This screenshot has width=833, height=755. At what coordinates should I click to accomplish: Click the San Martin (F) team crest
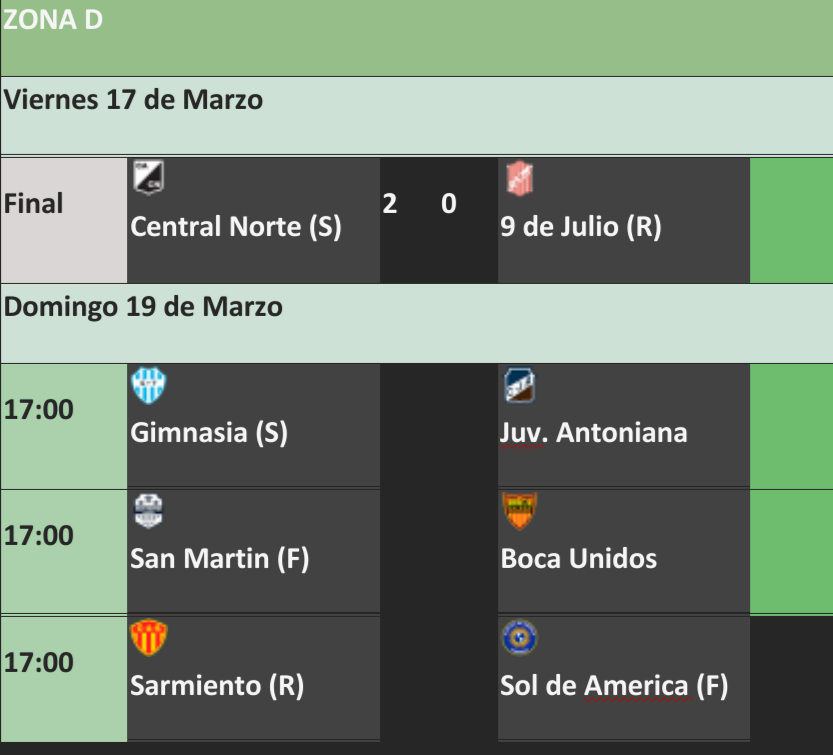click(x=148, y=511)
